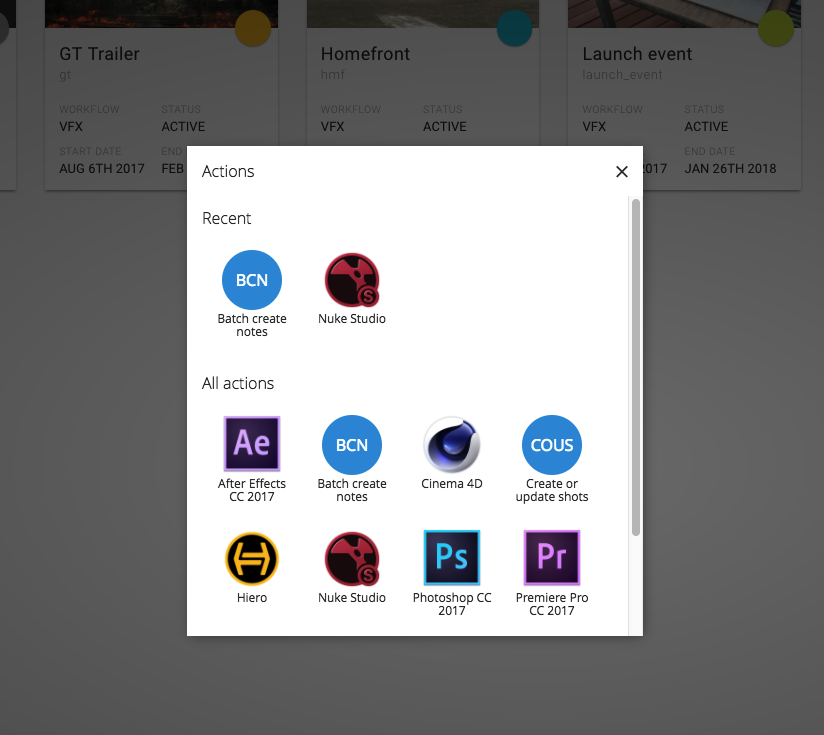The image size is (824, 735).
Task: Click ACTIVE status on Homefront card
Action: [x=445, y=127]
